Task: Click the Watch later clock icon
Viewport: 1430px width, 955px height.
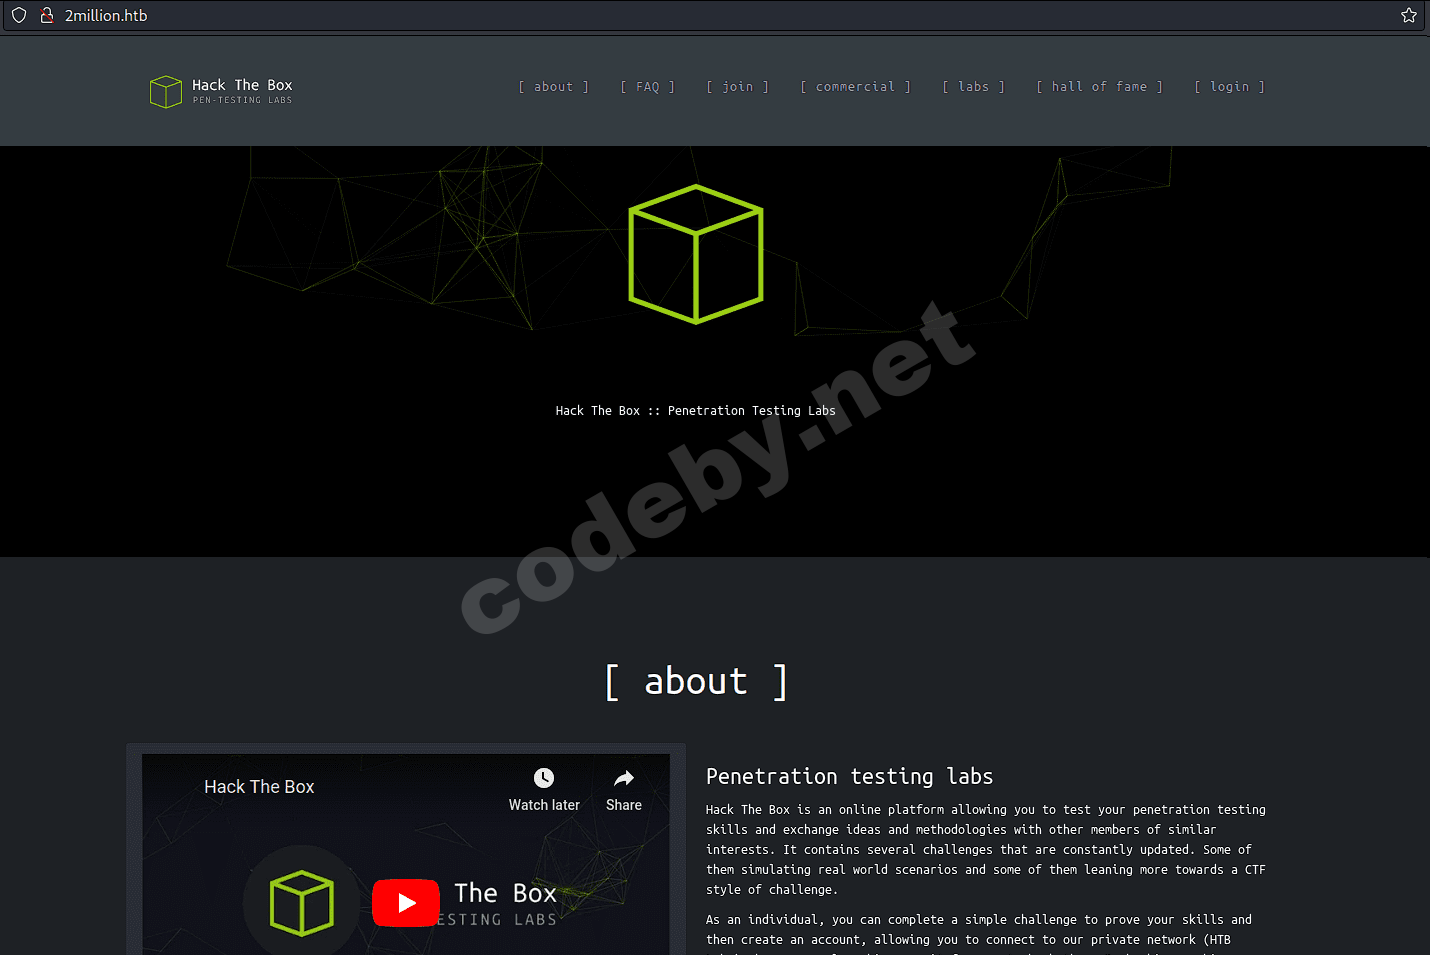Action: click(544, 778)
